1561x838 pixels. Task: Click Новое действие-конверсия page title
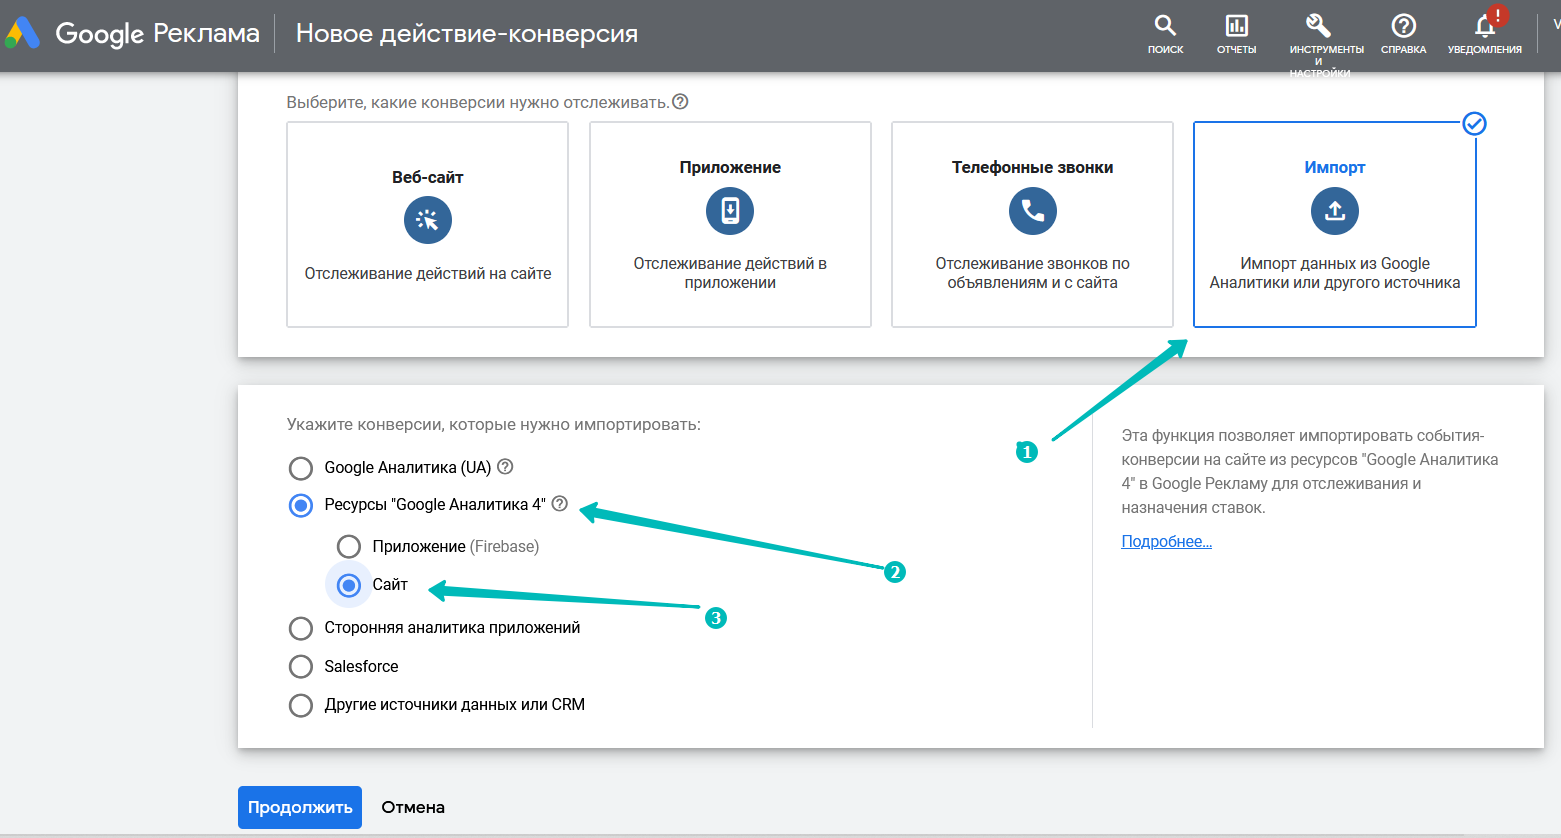pos(467,34)
